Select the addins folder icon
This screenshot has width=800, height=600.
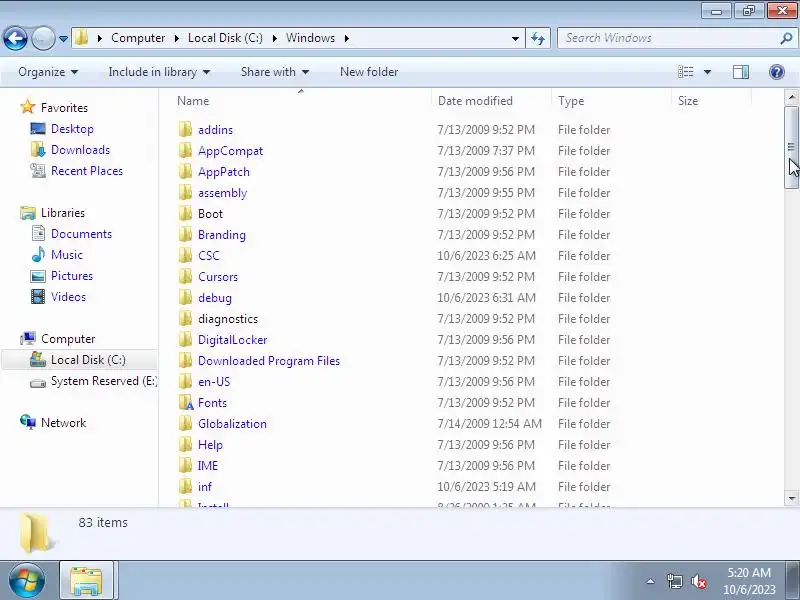[186, 130]
